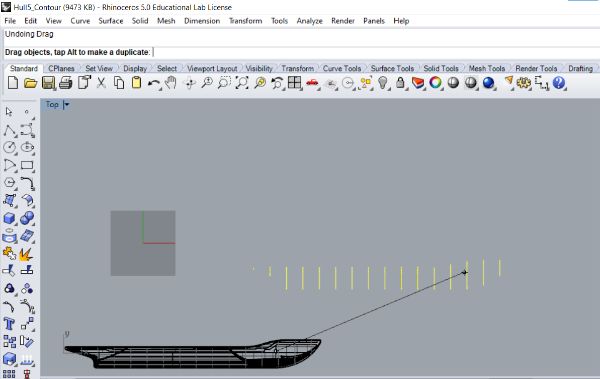Image resolution: width=600 pixels, height=379 pixels.
Task: Open Options with the gear icon
Action: pyautogui.click(x=523, y=83)
